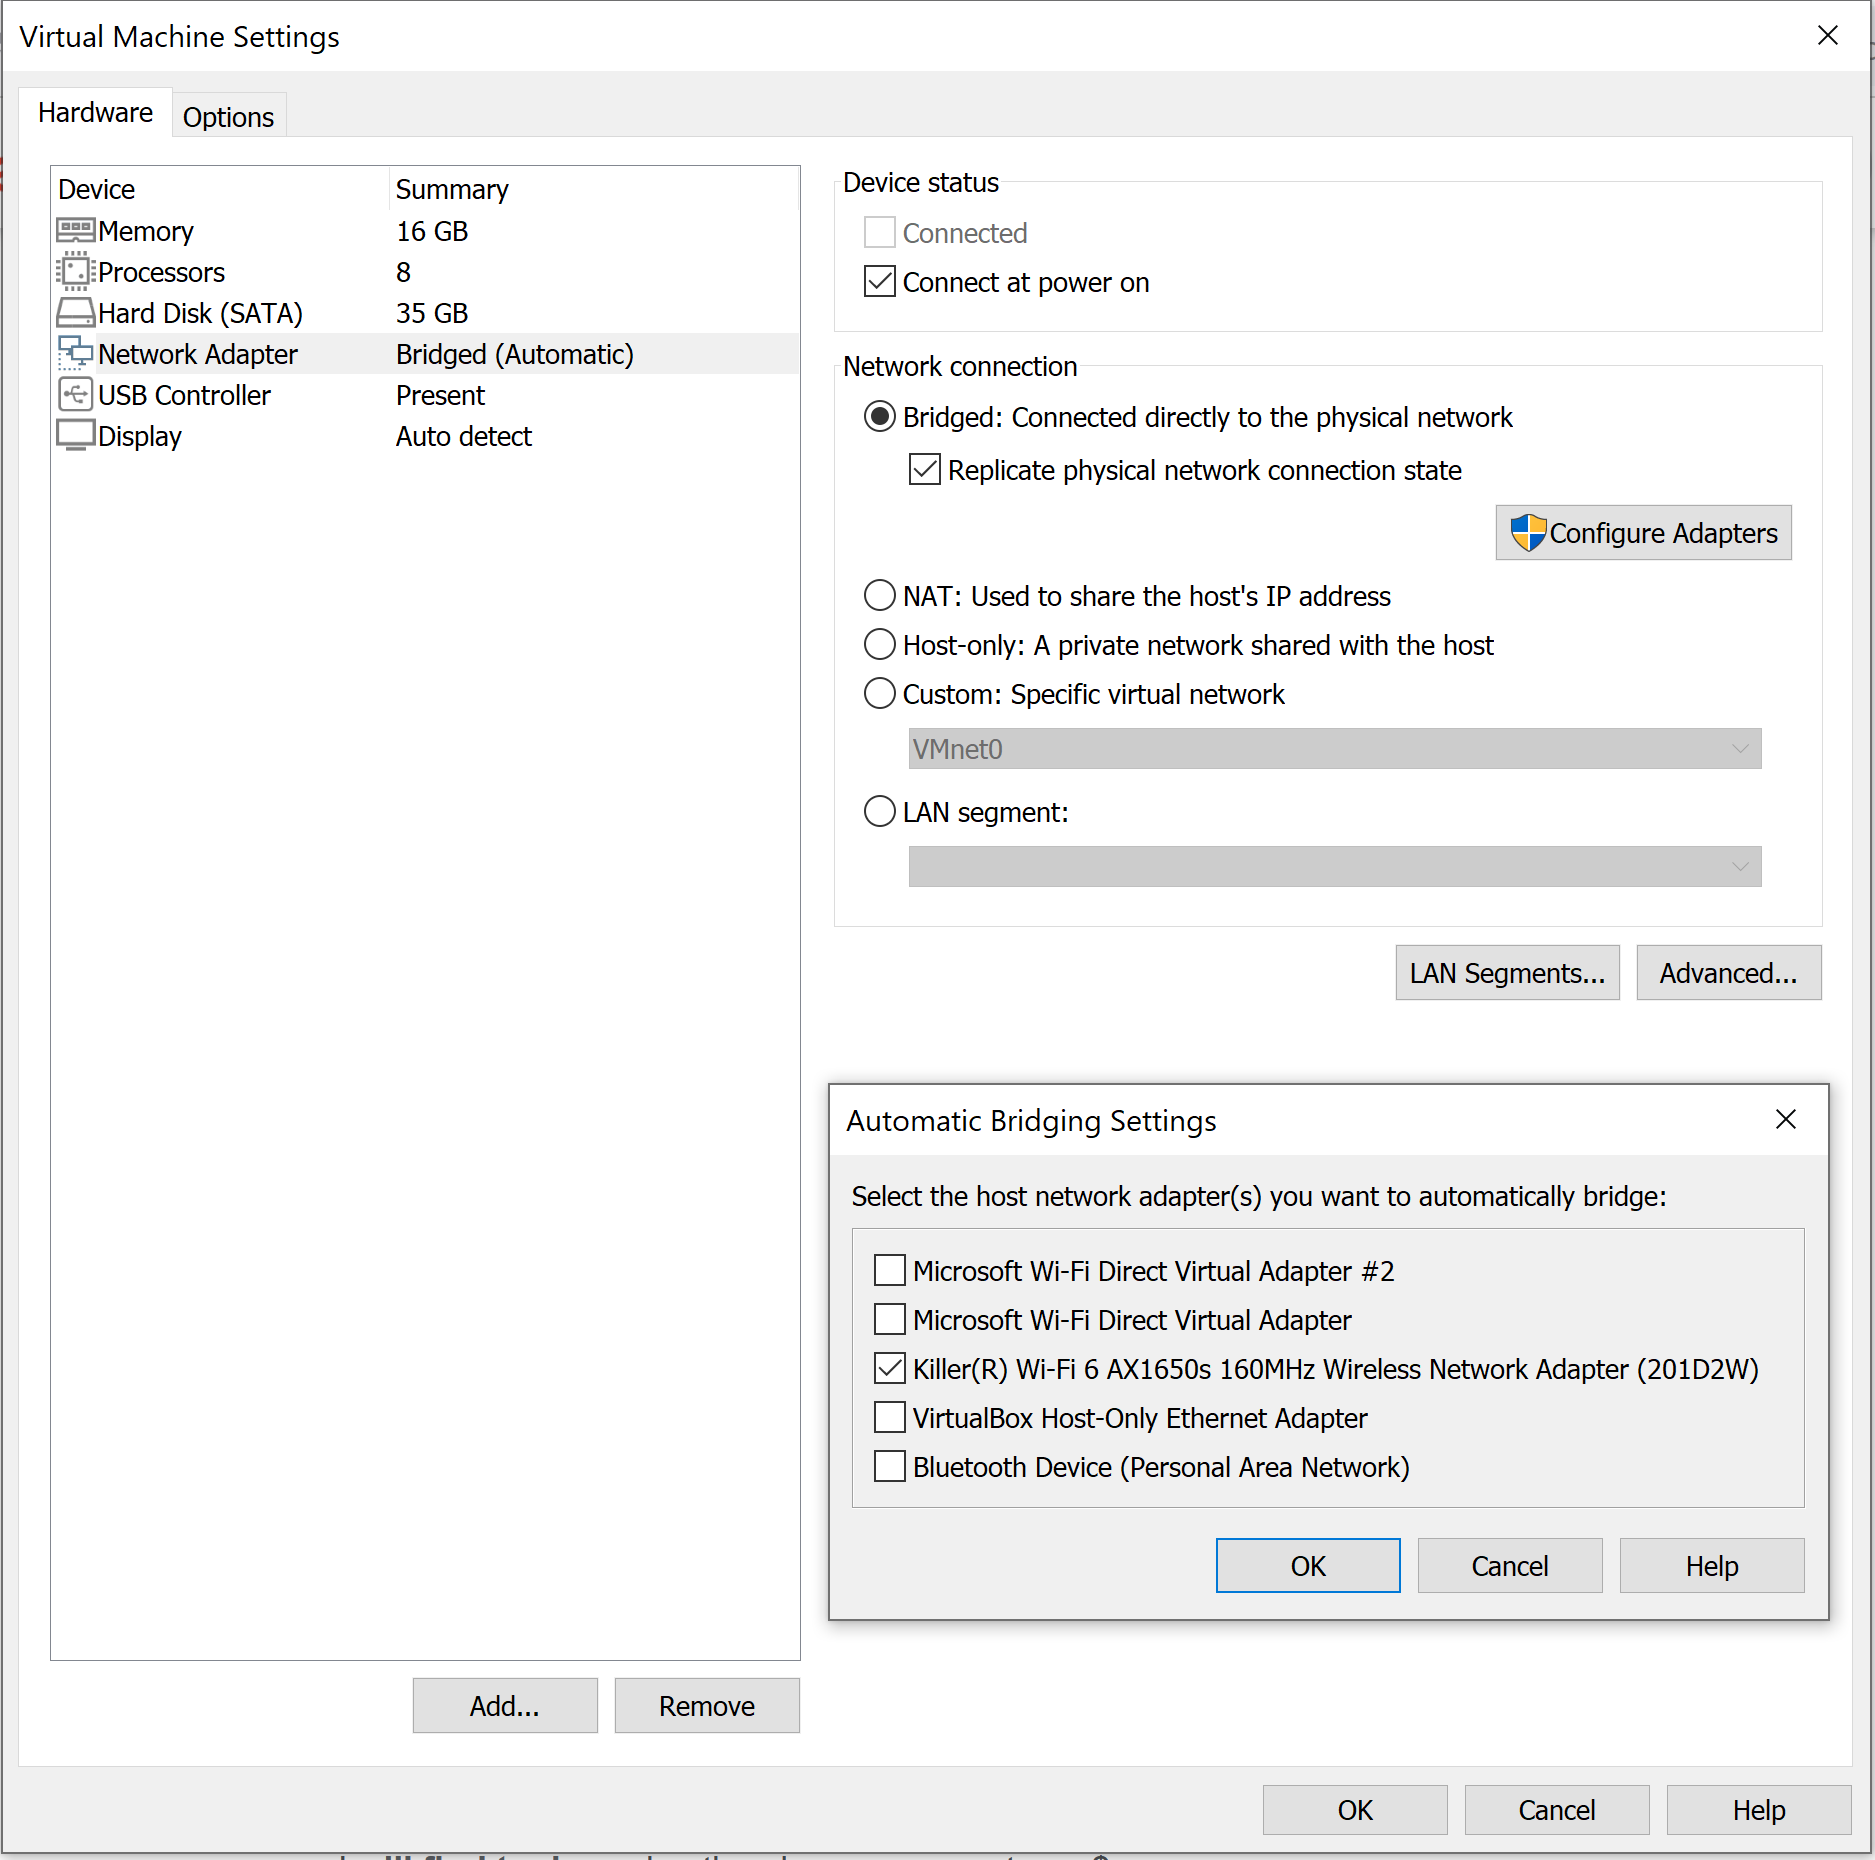1875x1860 pixels.
Task: Switch to the Hardware tab
Action: [x=95, y=113]
